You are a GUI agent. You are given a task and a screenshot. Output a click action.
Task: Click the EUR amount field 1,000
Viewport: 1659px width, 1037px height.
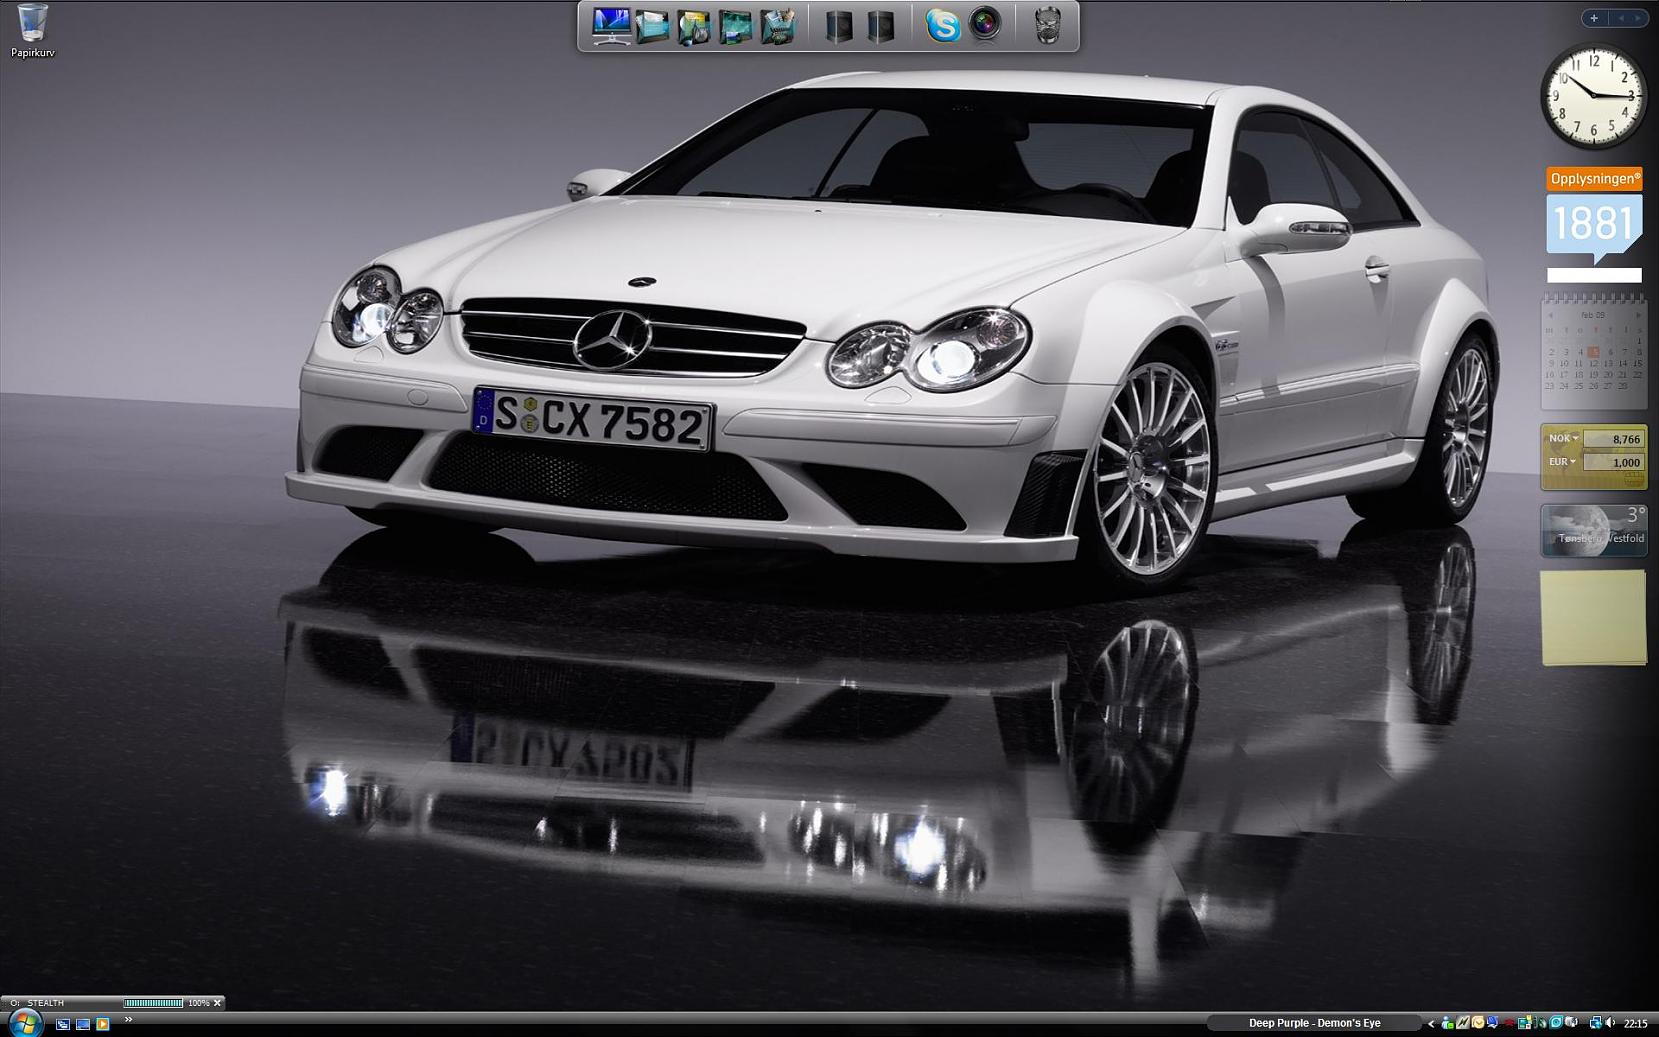1614,462
